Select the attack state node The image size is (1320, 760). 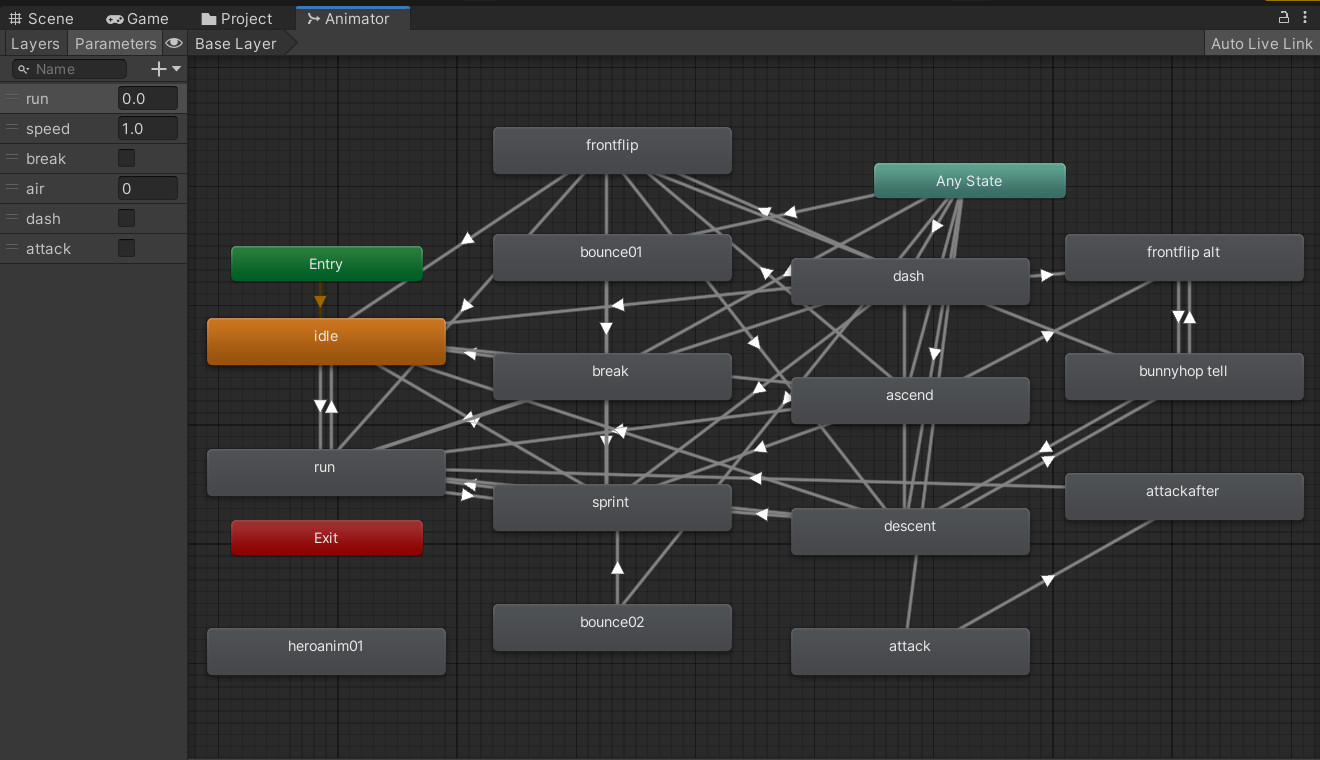click(910, 651)
